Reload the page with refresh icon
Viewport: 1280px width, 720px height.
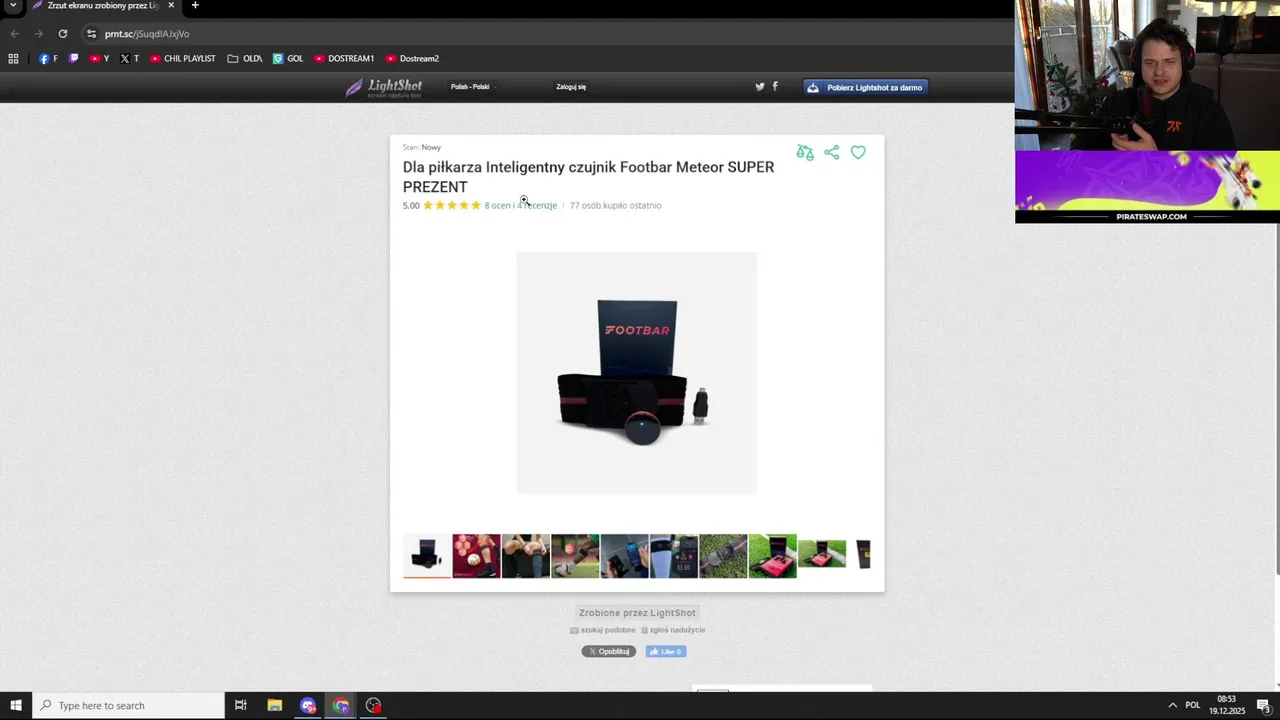coord(62,34)
